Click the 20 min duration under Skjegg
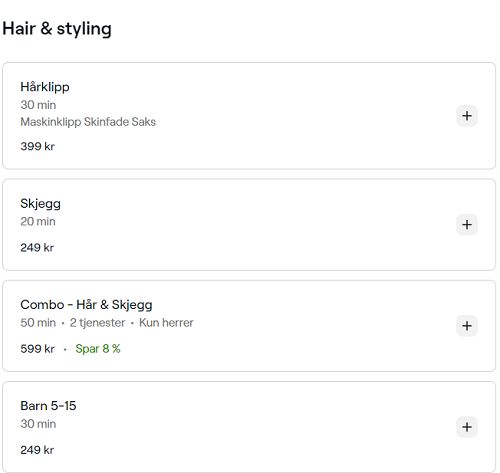This screenshot has height=473, width=500. [x=38, y=222]
